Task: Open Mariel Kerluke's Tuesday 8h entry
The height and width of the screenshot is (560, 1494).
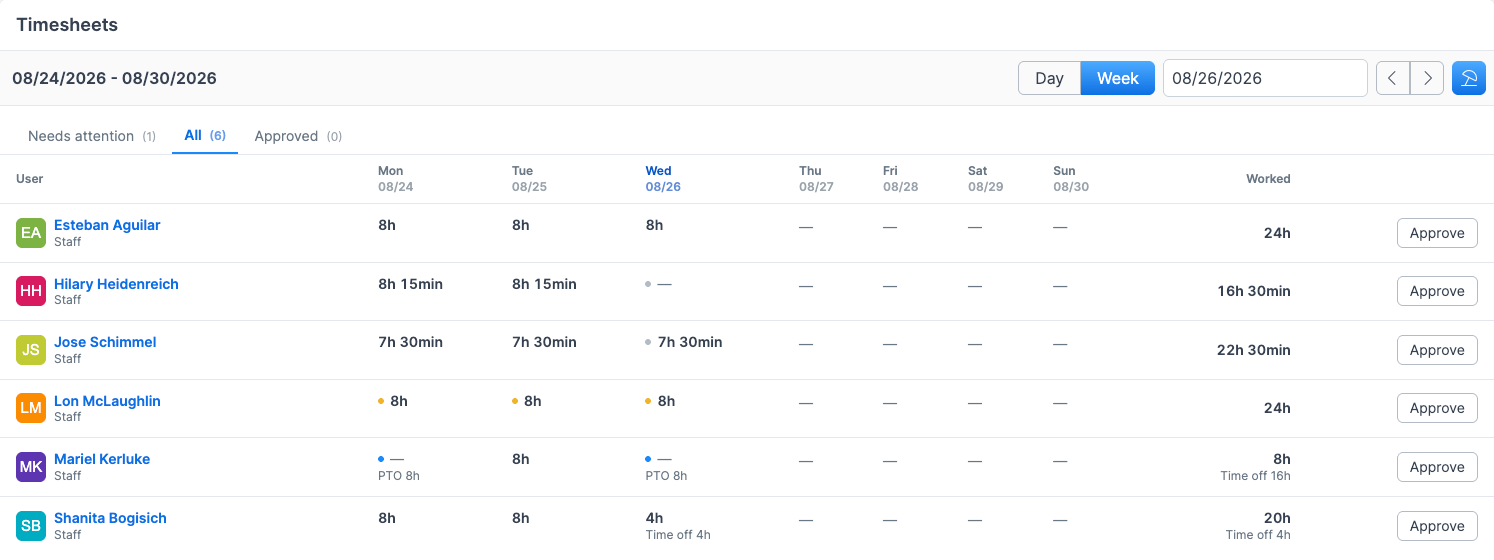Action: (x=521, y=459)
